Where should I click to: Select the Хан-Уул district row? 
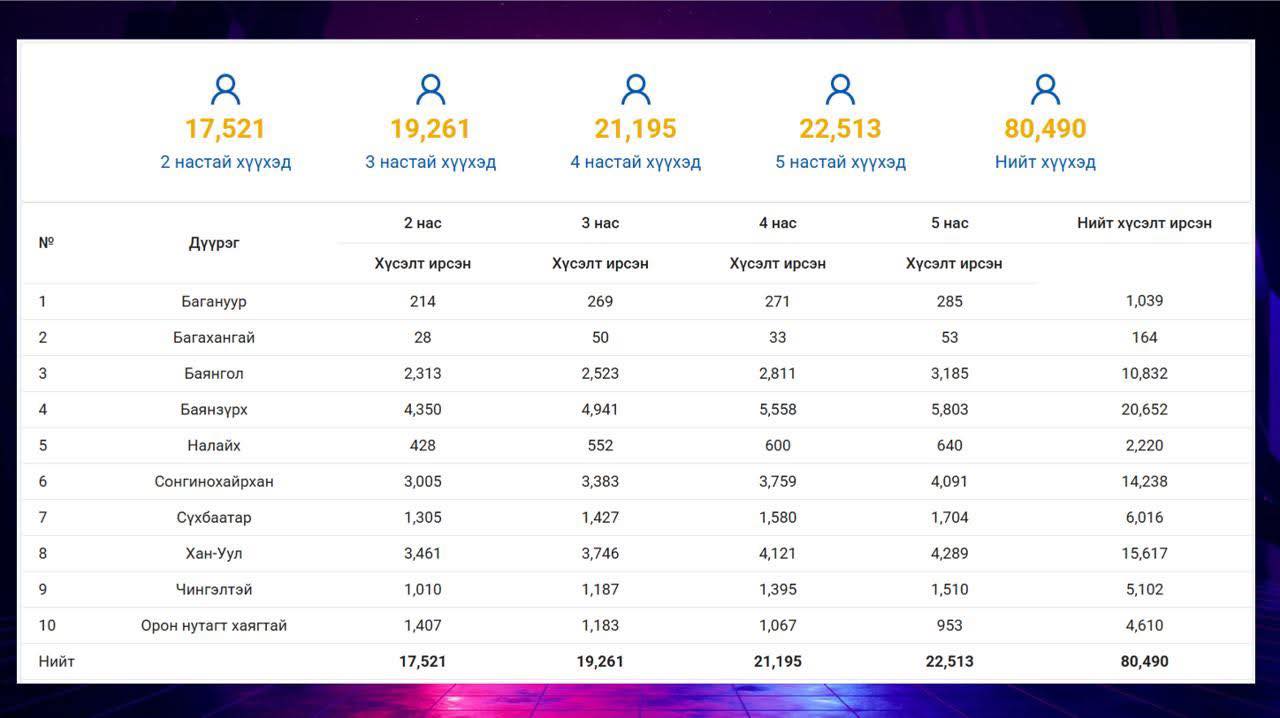(x=636, y=553)
